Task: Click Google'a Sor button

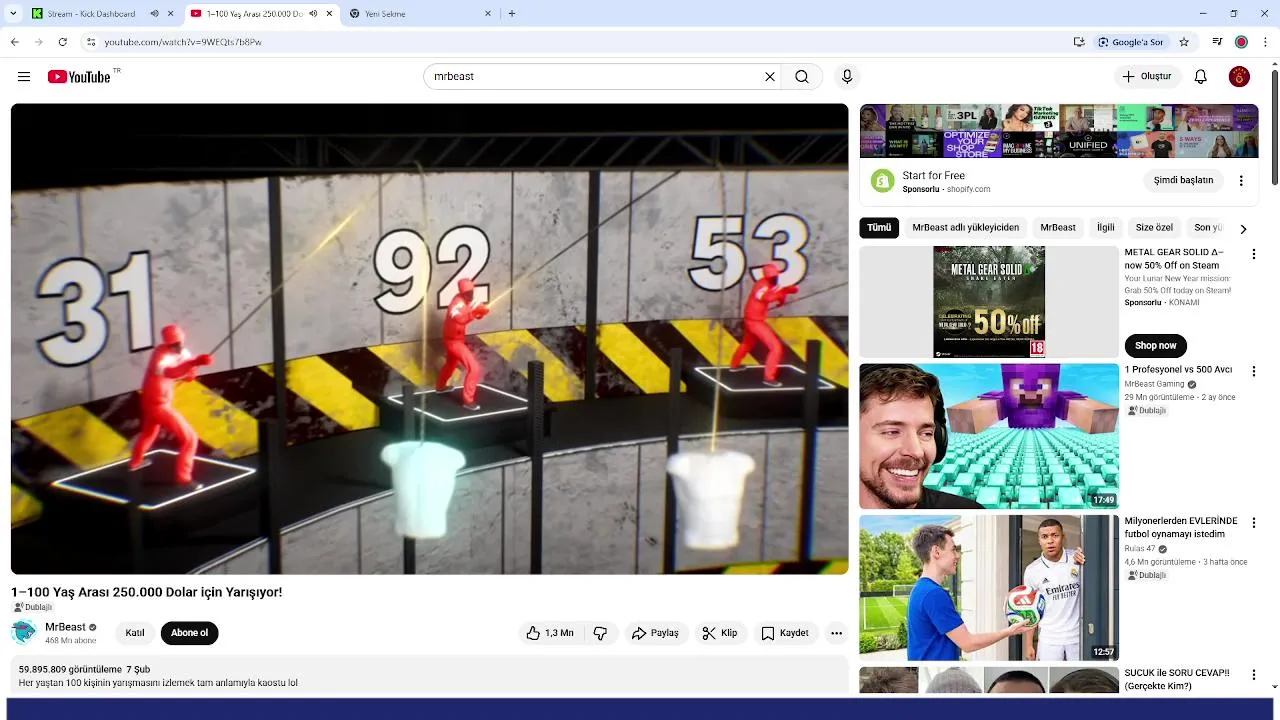Action: [1131, 42]
